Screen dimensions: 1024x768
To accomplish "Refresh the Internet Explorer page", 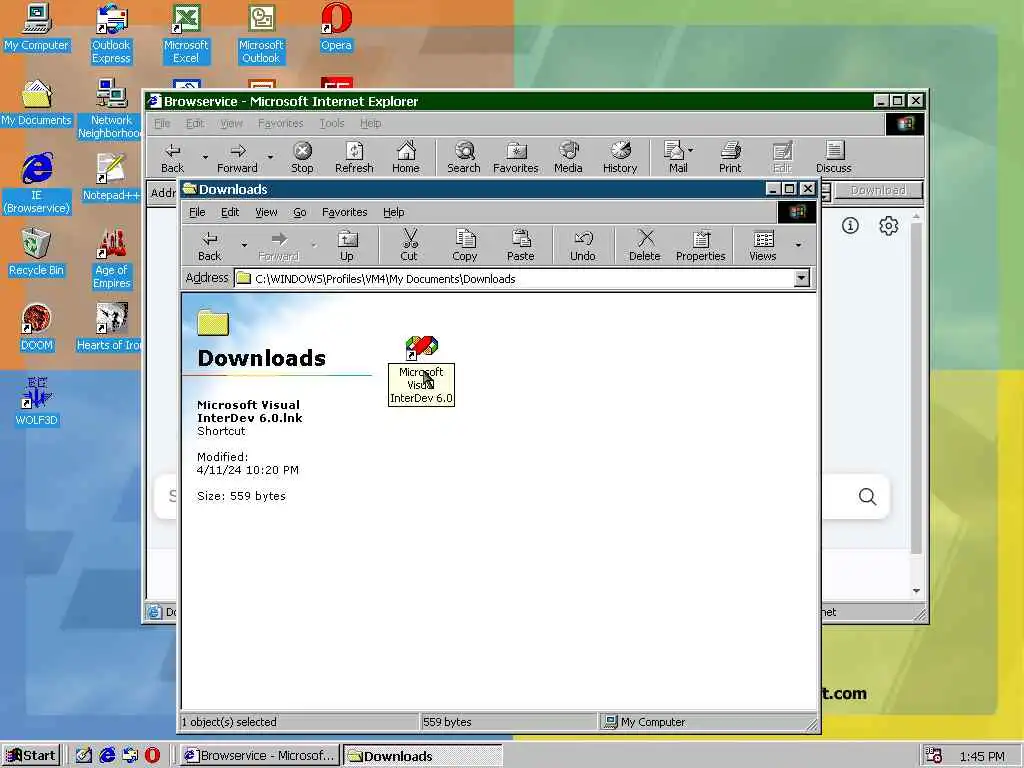I will coord(354,157).
